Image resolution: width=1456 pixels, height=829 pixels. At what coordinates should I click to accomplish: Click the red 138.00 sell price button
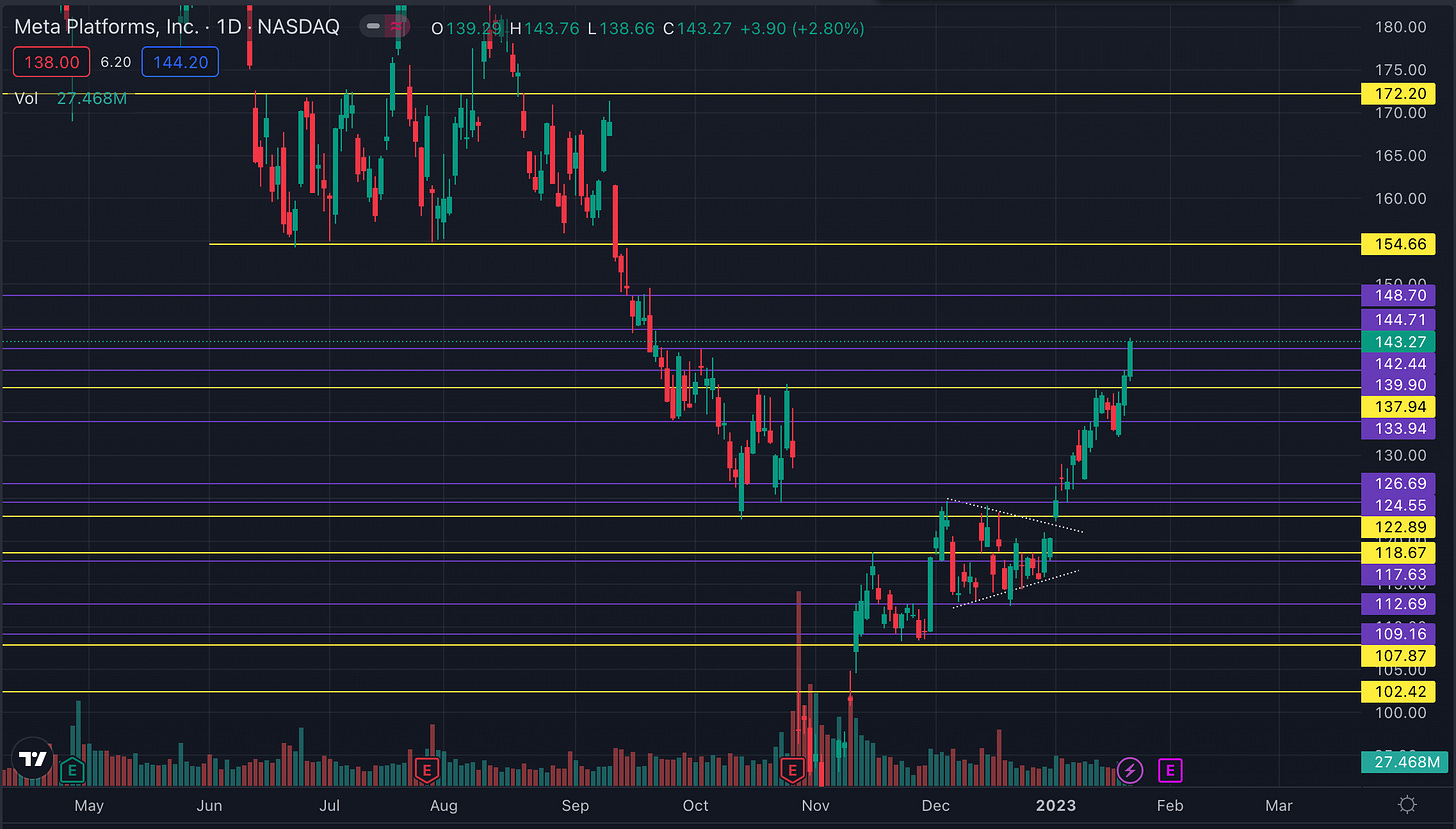pos(53,62)
